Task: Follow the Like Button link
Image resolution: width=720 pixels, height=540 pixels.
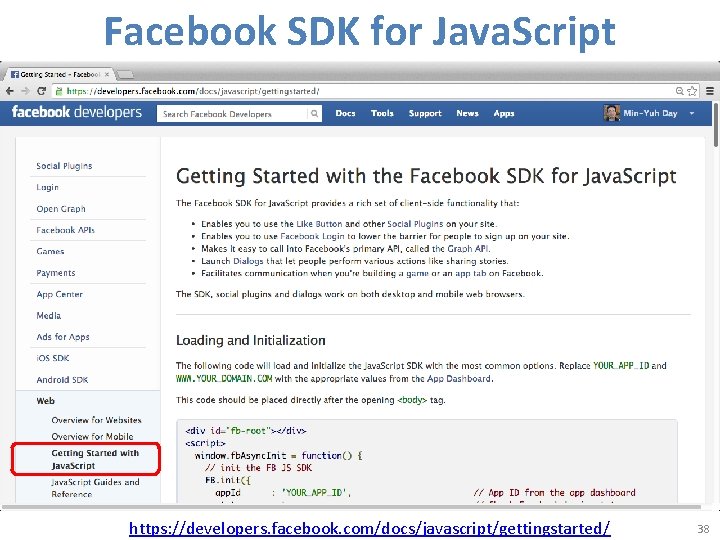Action: [x=319, y=224]
